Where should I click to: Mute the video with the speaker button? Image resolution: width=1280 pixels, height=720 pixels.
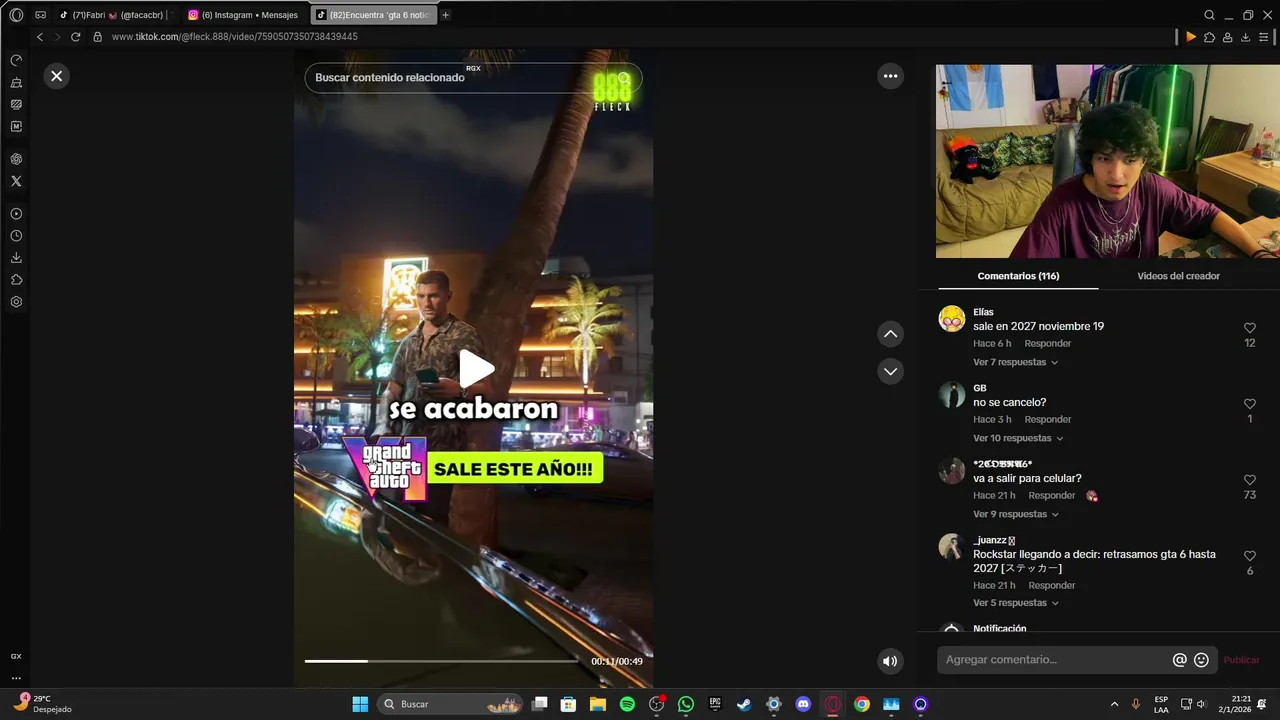click(890, 661)
